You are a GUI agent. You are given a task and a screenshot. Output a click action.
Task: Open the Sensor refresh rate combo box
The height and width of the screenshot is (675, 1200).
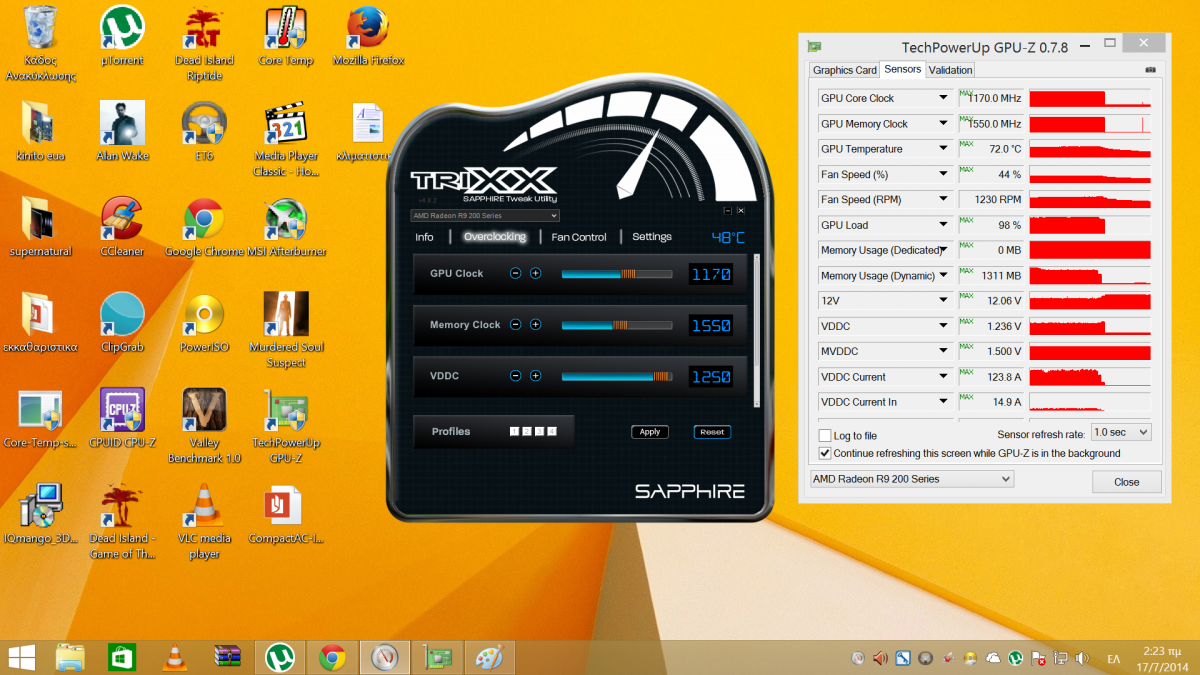click(1120, 433)
